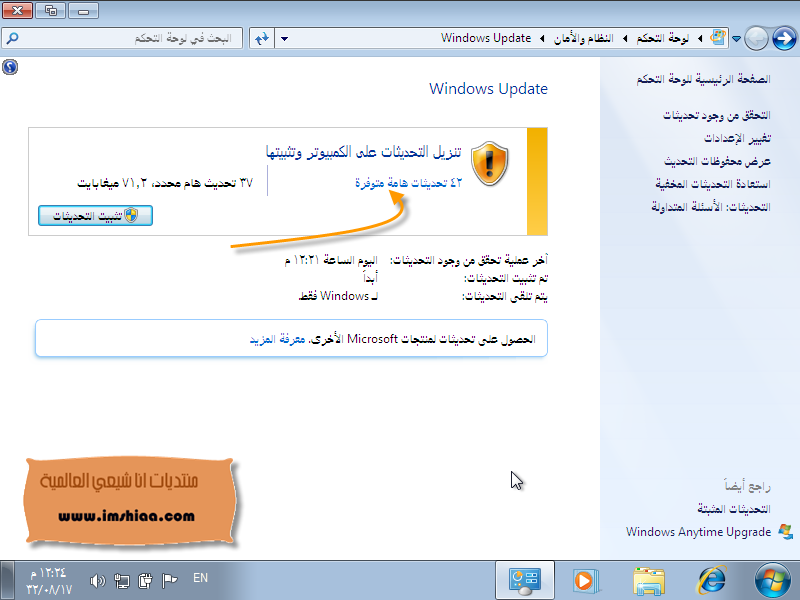Open Action Center flag tray icon
The width and height of the screenshot is (800, 600).
tap(169, 581)
